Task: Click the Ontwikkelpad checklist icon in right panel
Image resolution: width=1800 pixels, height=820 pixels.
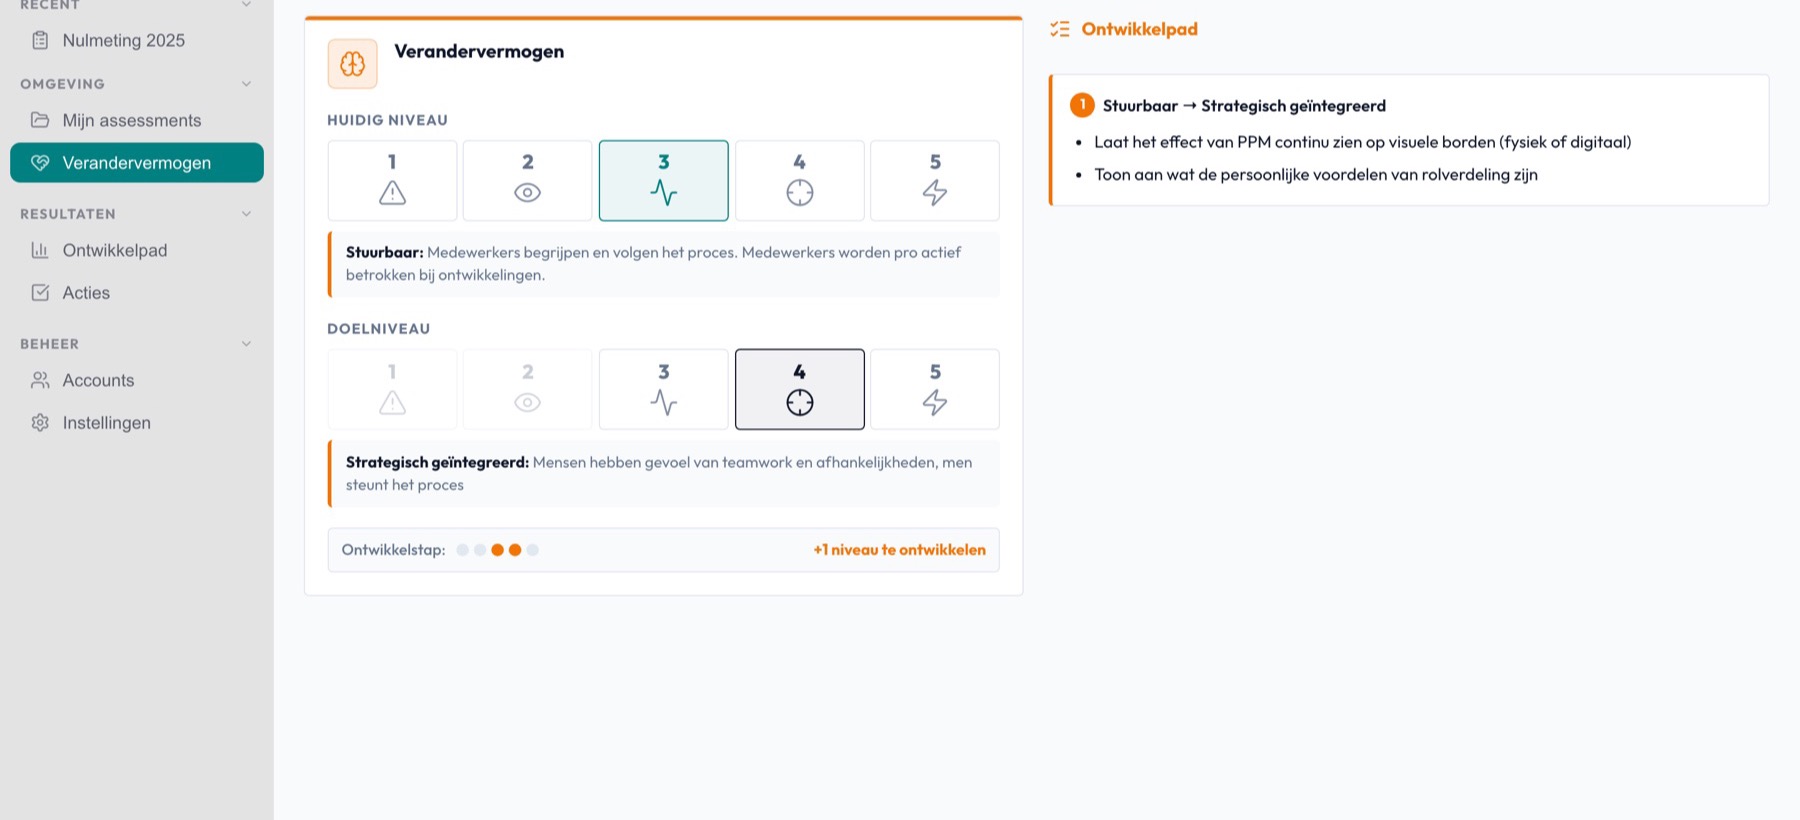Action: point(1060,30)
